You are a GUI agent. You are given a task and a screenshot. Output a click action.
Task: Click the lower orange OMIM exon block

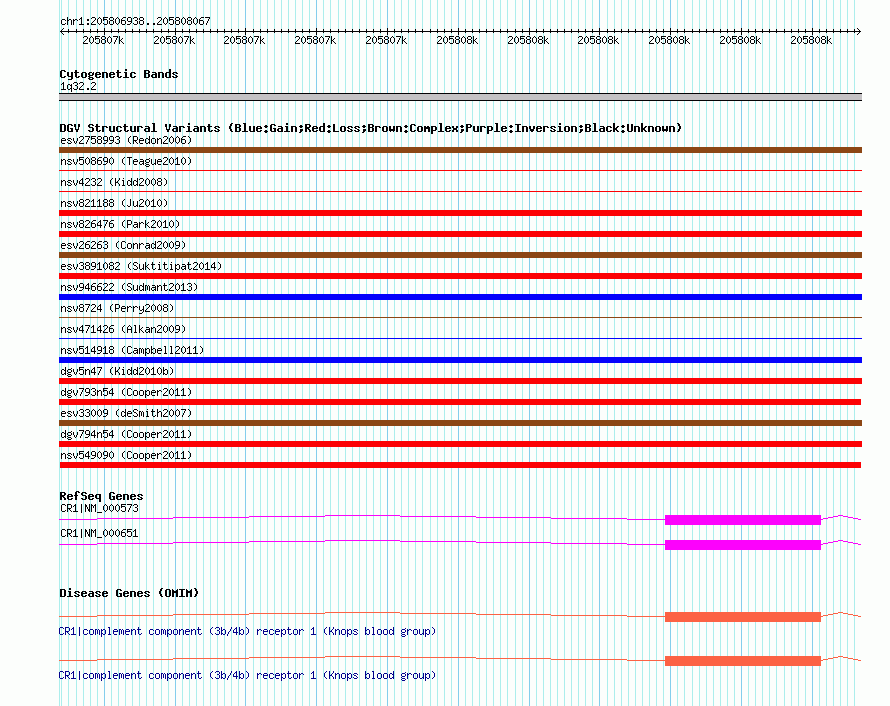point(743,661)
